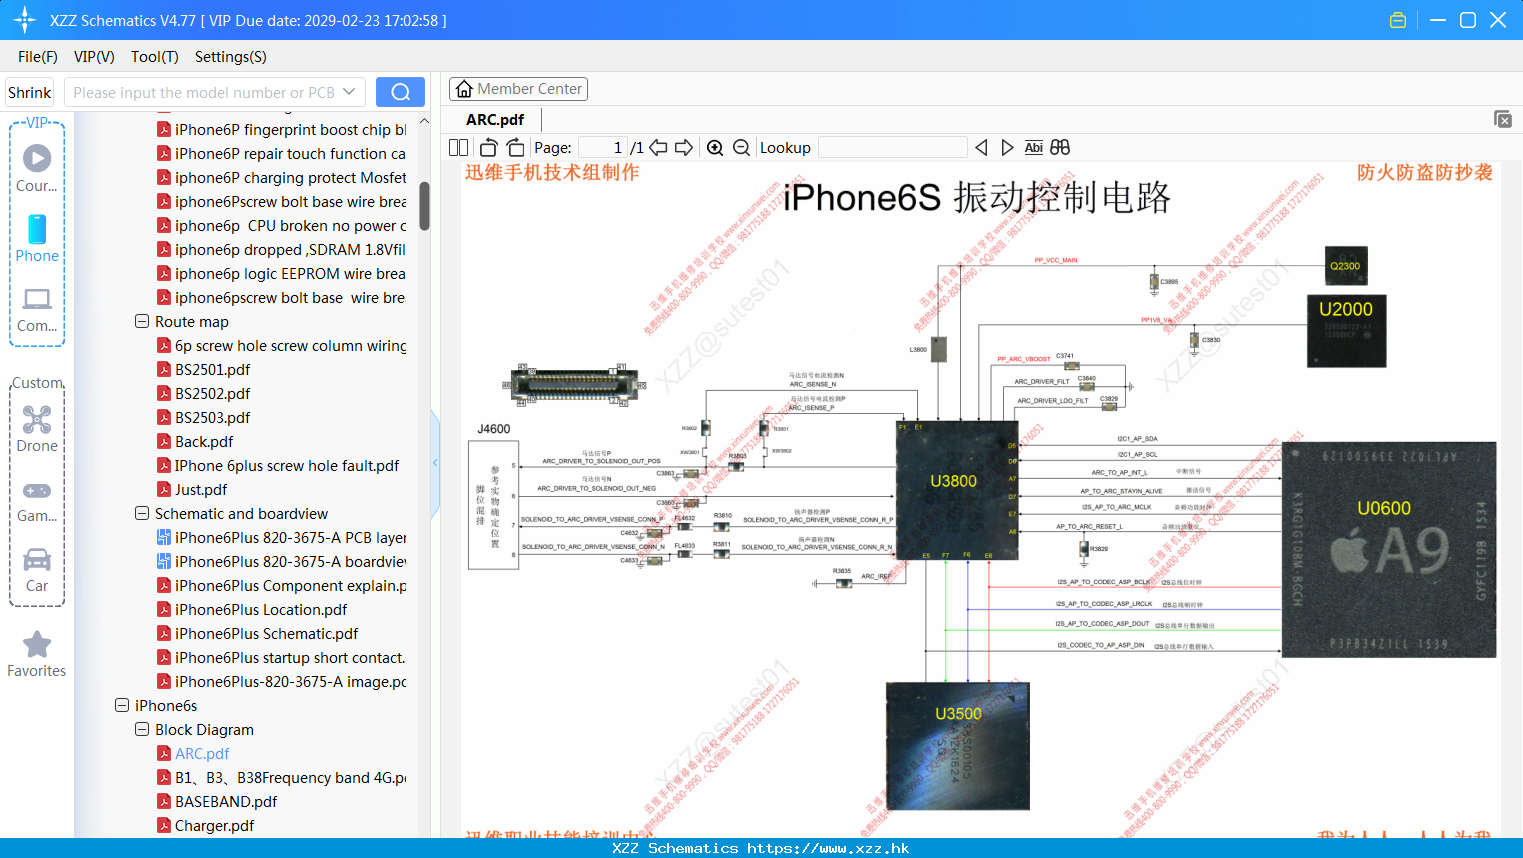Collapse the Block Diagram folder

142,730
